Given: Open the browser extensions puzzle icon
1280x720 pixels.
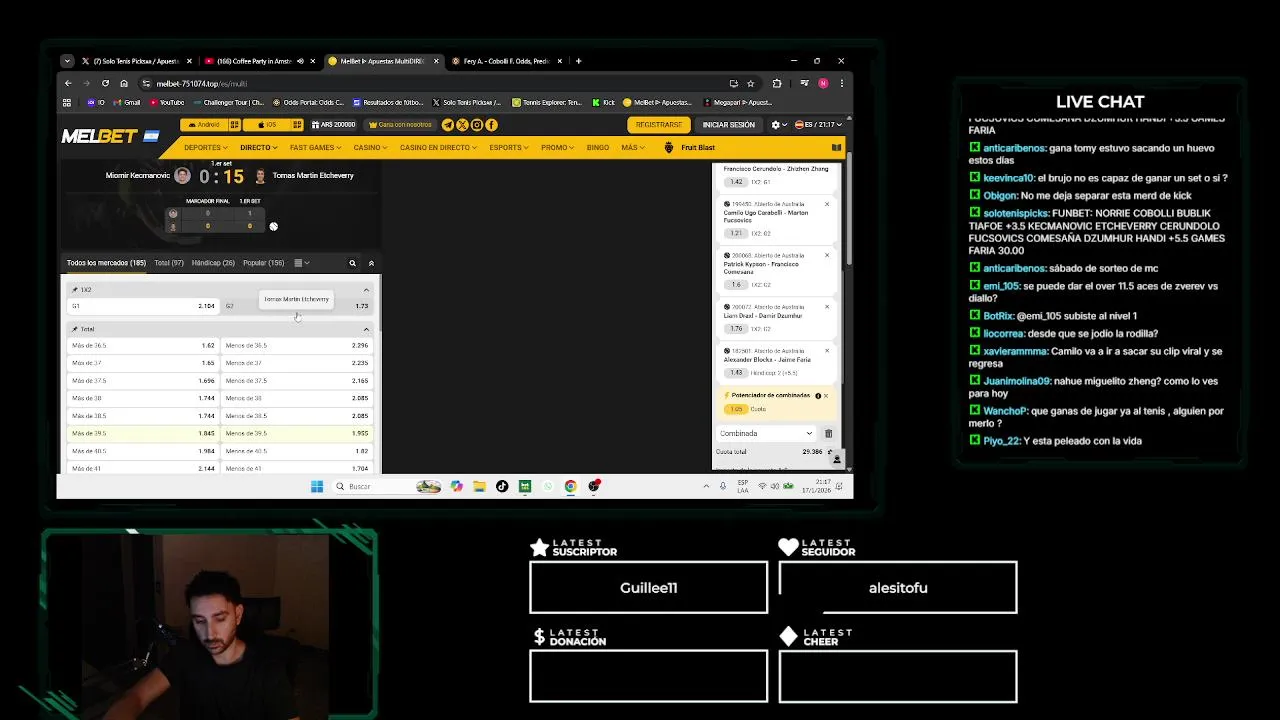Looking at the screenshot, I should pyautogui.click(x=777, y=83).
